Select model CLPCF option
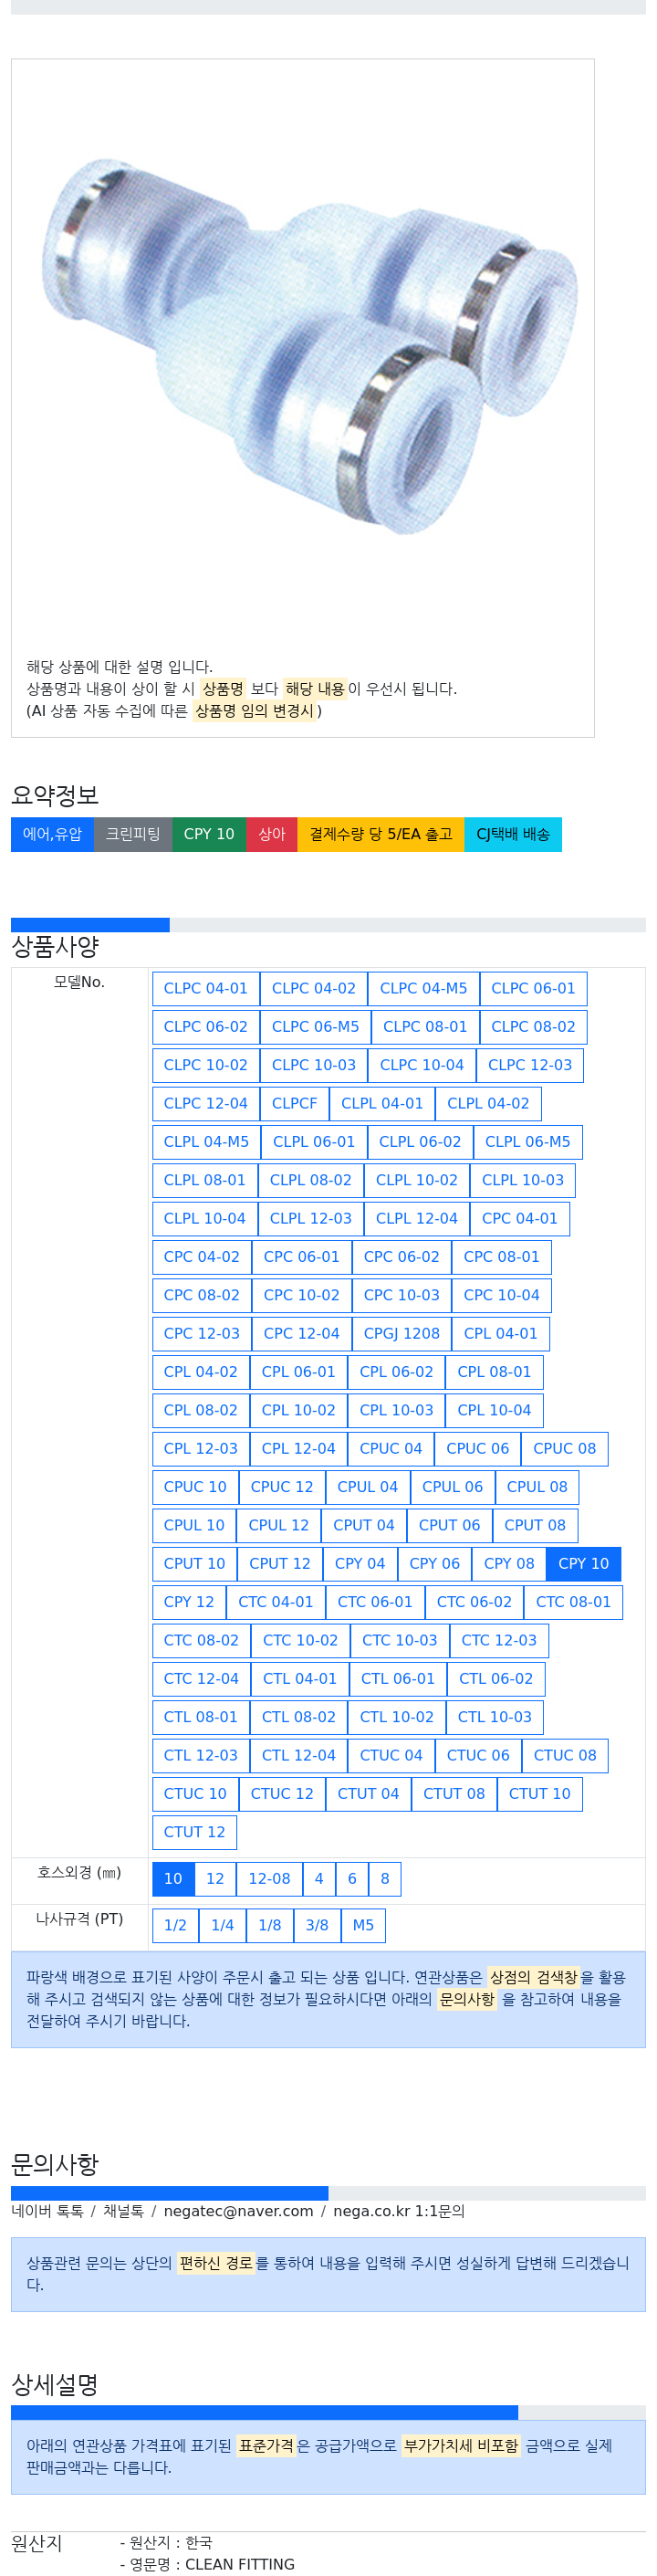Viewport: 657px width, 2576px height. point(294,1102)
